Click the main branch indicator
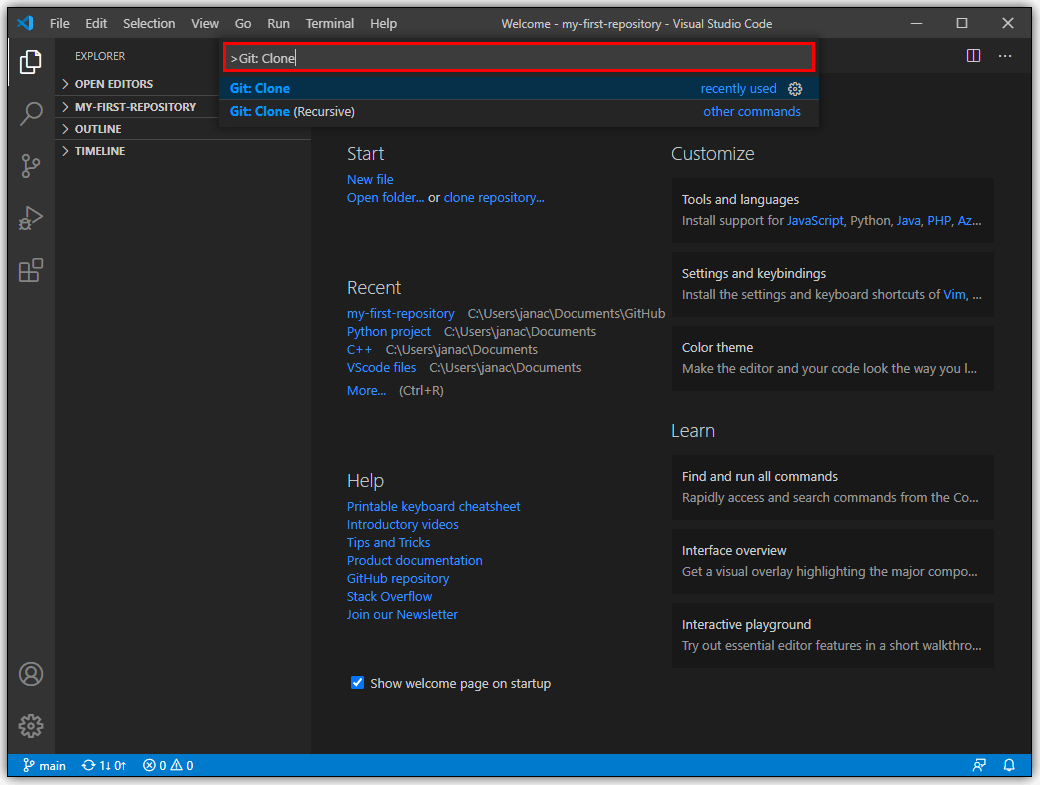The width and height of the screenshot is (1040, 785). pos(44,766)
